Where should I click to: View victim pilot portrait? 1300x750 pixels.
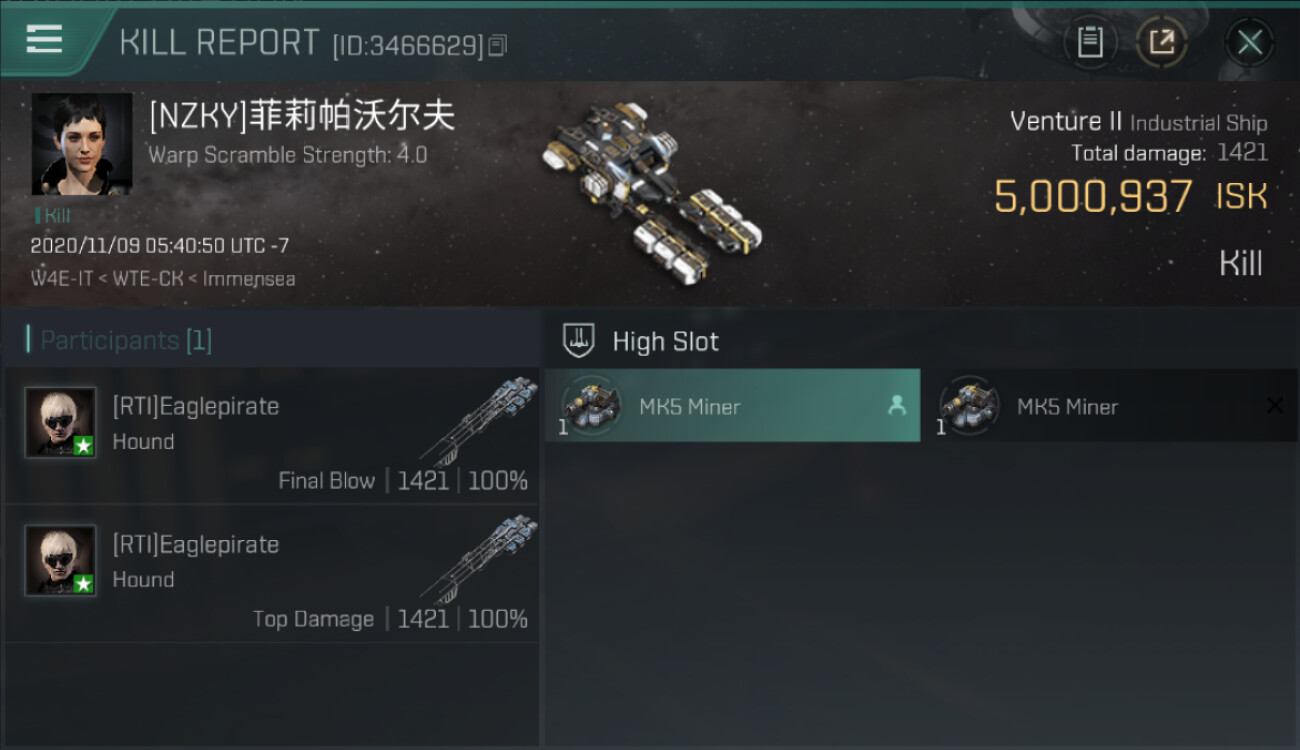pos(82,144)
